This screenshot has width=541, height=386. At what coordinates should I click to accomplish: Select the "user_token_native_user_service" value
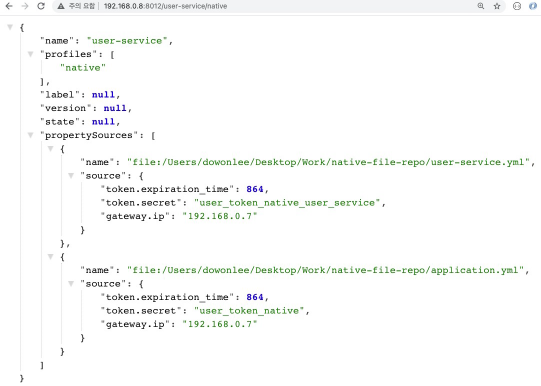[x=287, y=203]
